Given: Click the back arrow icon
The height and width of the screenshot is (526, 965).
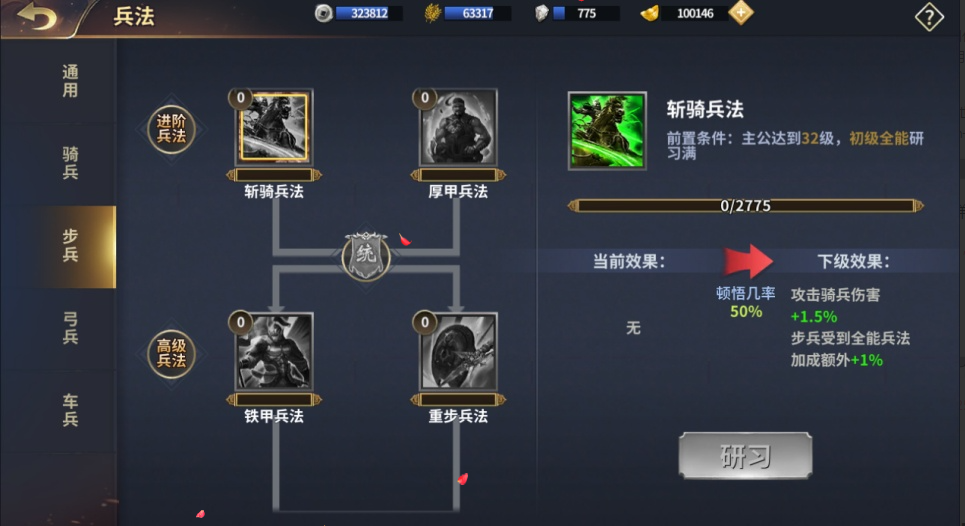Looking at the screenshot, I should [x=38, y=15].
